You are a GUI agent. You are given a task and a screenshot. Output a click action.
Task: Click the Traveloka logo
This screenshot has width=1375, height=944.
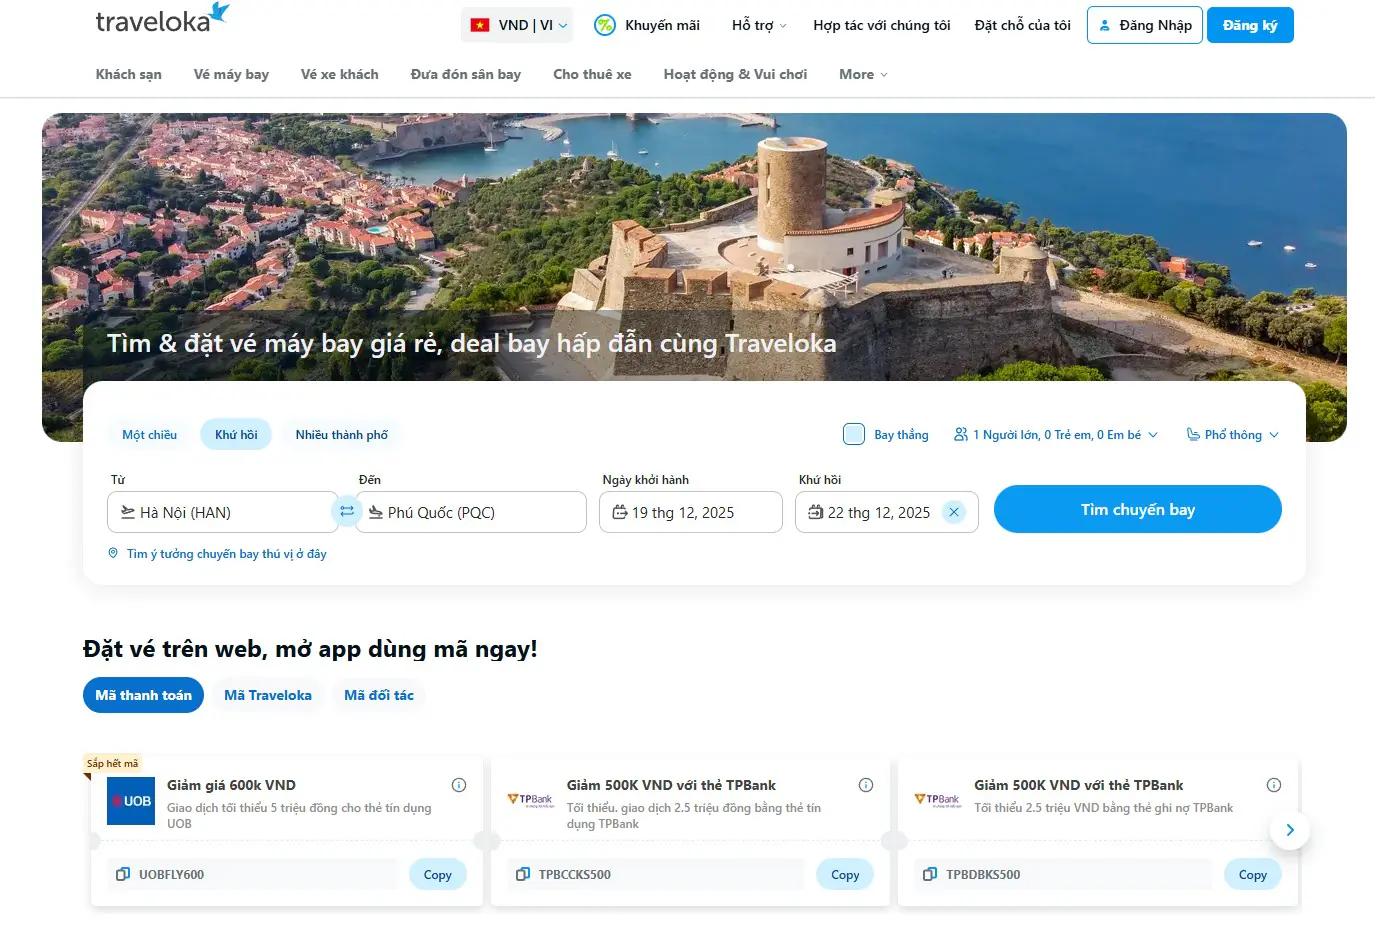click(162, 19)
